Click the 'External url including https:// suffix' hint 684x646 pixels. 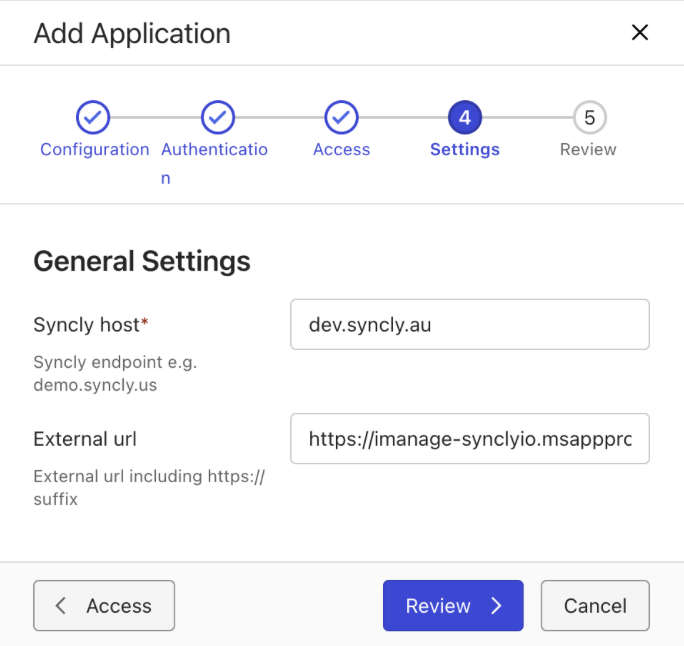pos(149,487)
